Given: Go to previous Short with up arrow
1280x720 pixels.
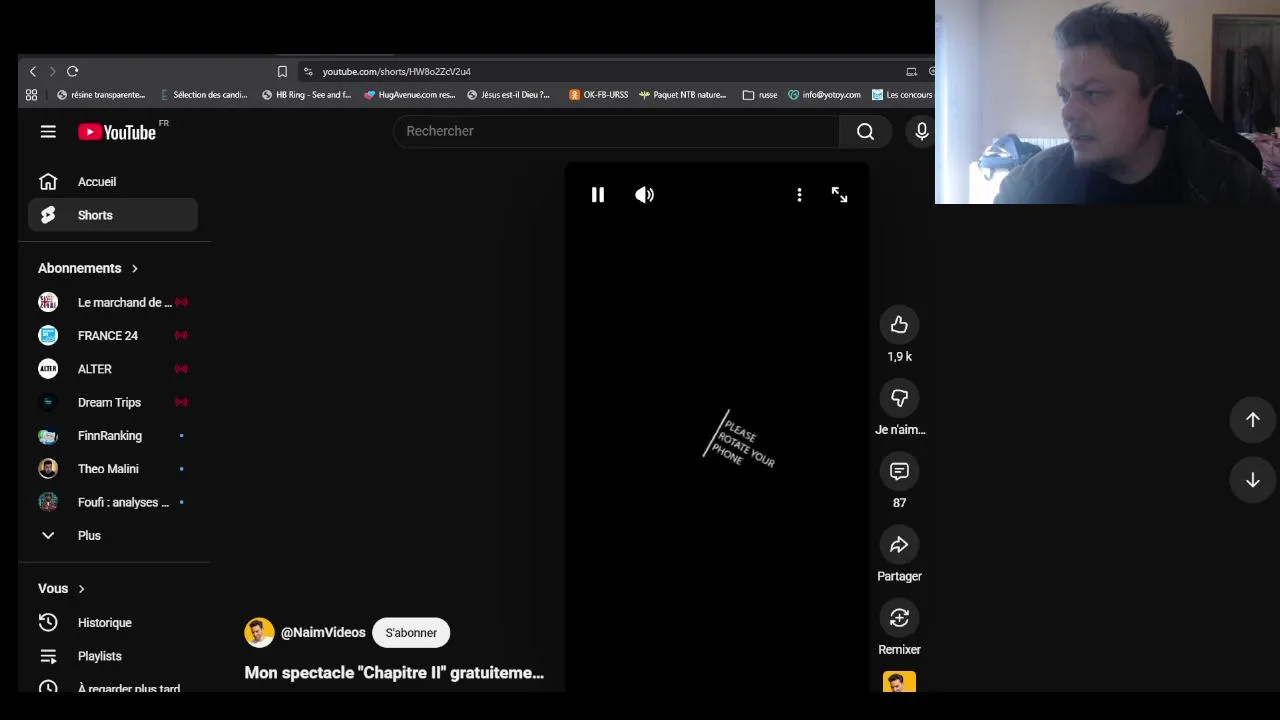Looking at the screenshot, I should (1252, 420).
